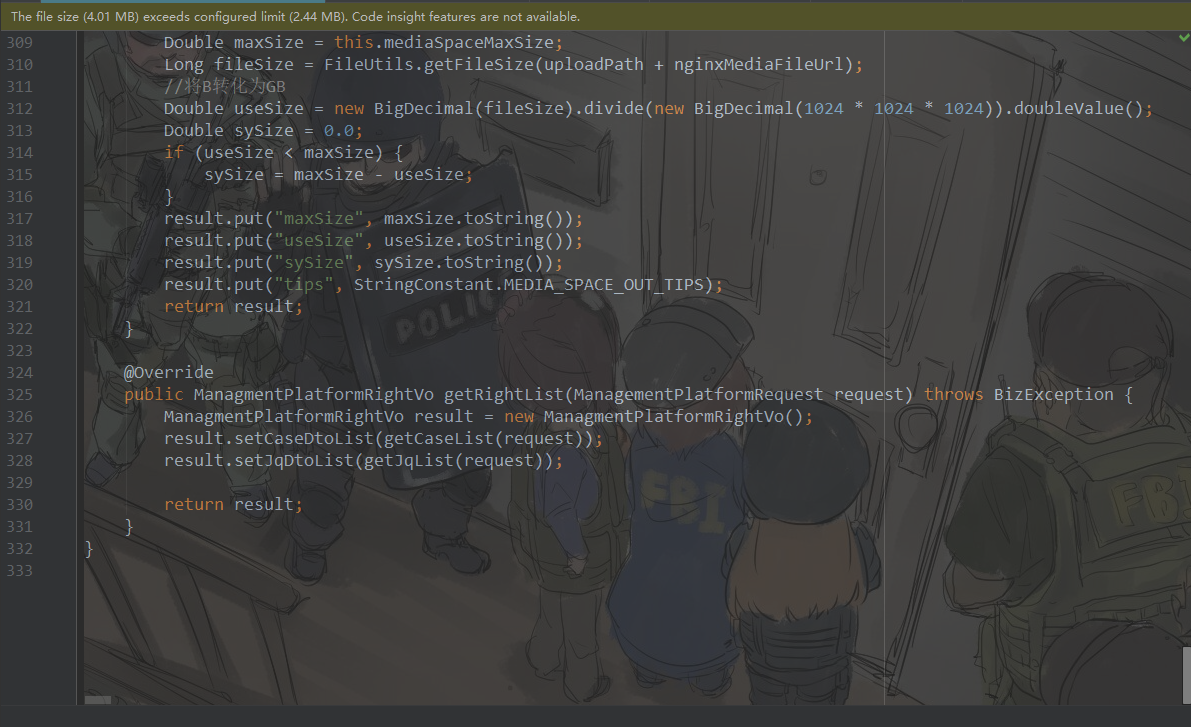Click setJqDtoList on line 328
The height and width of the screenshot is (727, 1191).
pos(294,460)
